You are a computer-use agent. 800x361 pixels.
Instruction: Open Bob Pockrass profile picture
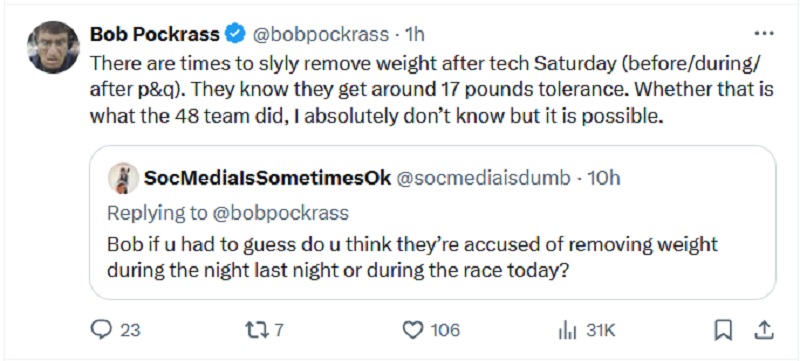[x=53, y=47]
